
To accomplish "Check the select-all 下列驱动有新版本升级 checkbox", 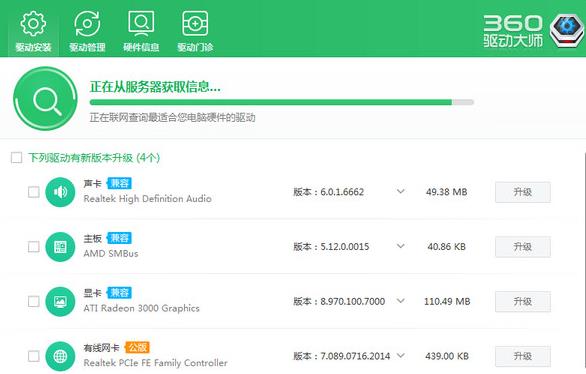I will (16, 158).
